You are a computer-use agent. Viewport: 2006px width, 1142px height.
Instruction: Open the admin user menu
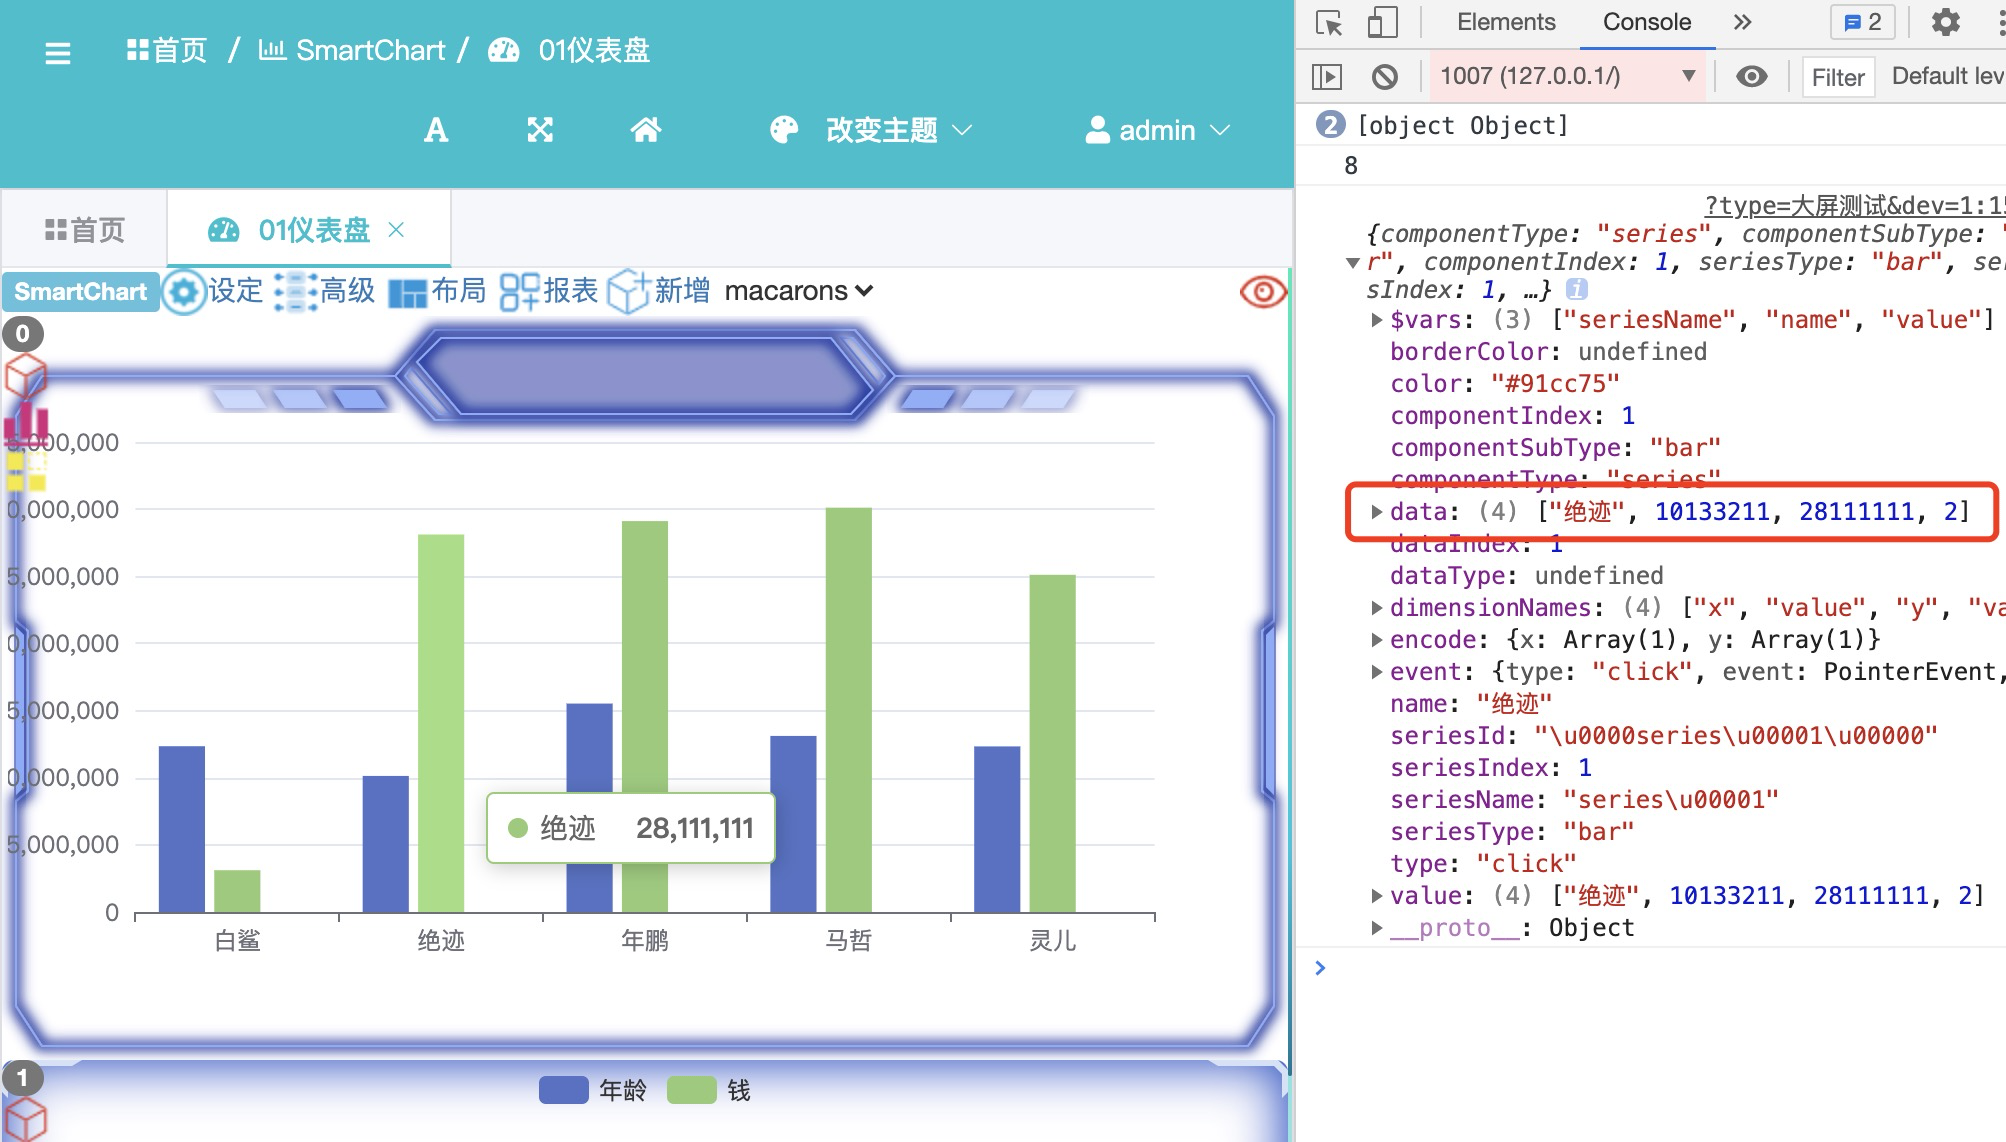point(1157,130)
